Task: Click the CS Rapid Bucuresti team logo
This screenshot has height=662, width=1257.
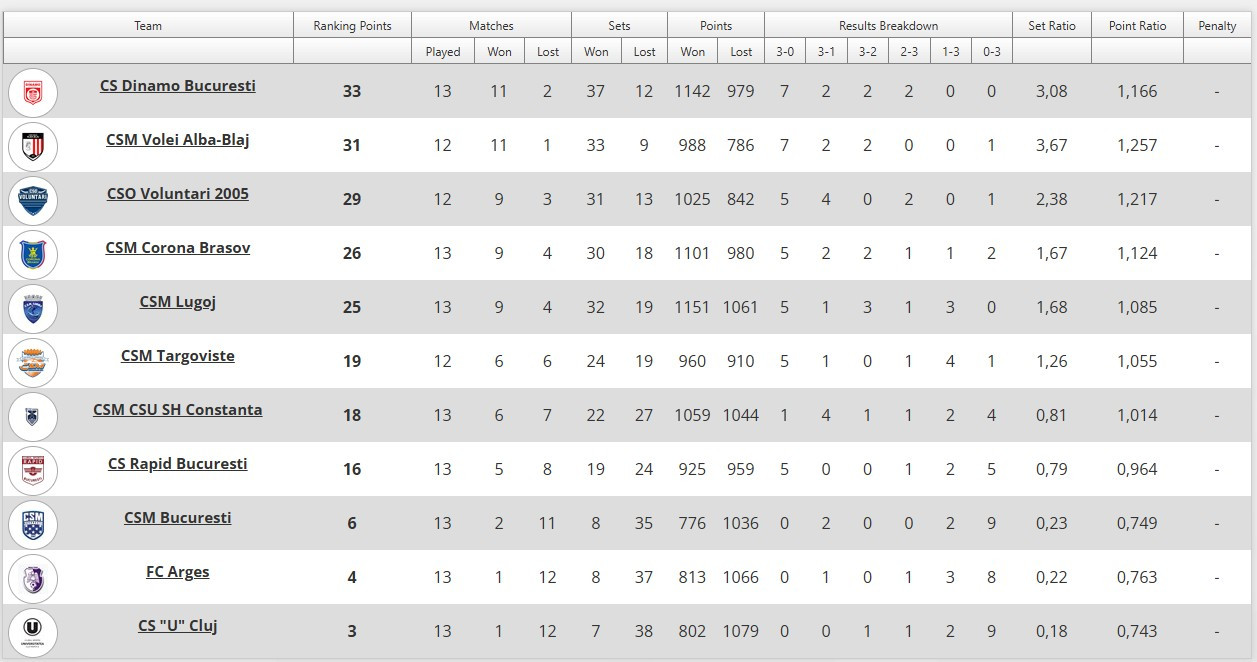Action: pyautogui.click(x=33, y=470)
